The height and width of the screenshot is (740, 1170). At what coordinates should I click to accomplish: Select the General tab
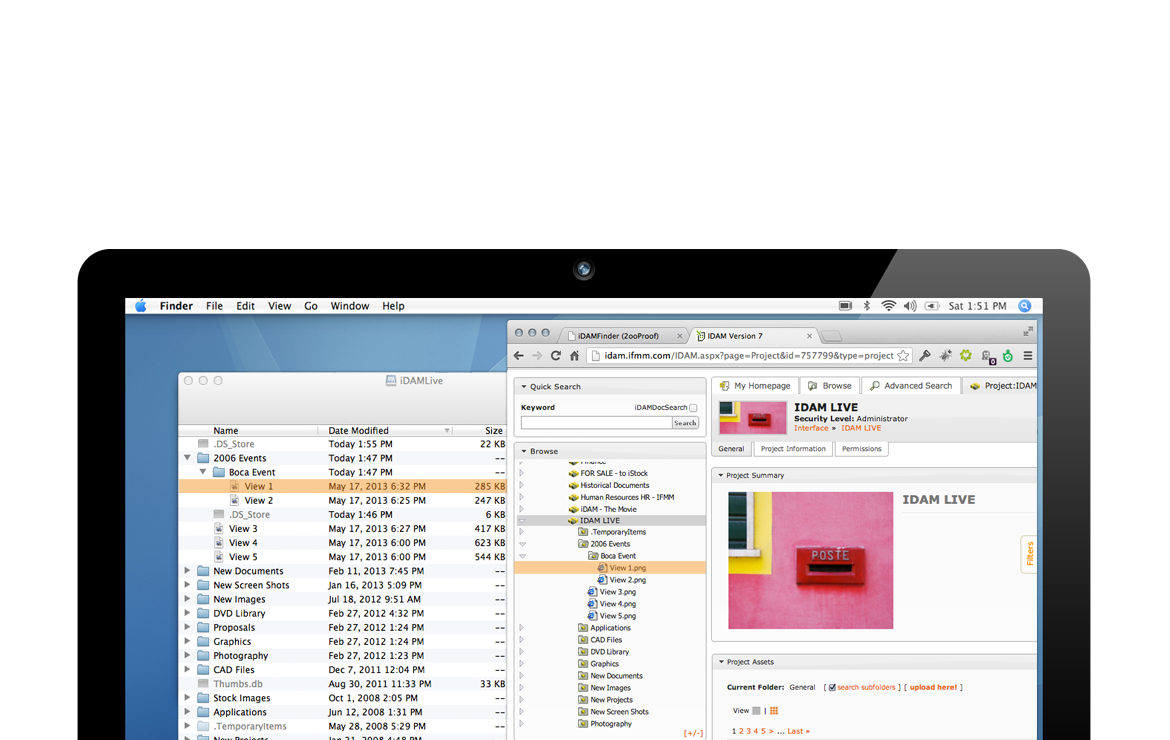(731, 449)
